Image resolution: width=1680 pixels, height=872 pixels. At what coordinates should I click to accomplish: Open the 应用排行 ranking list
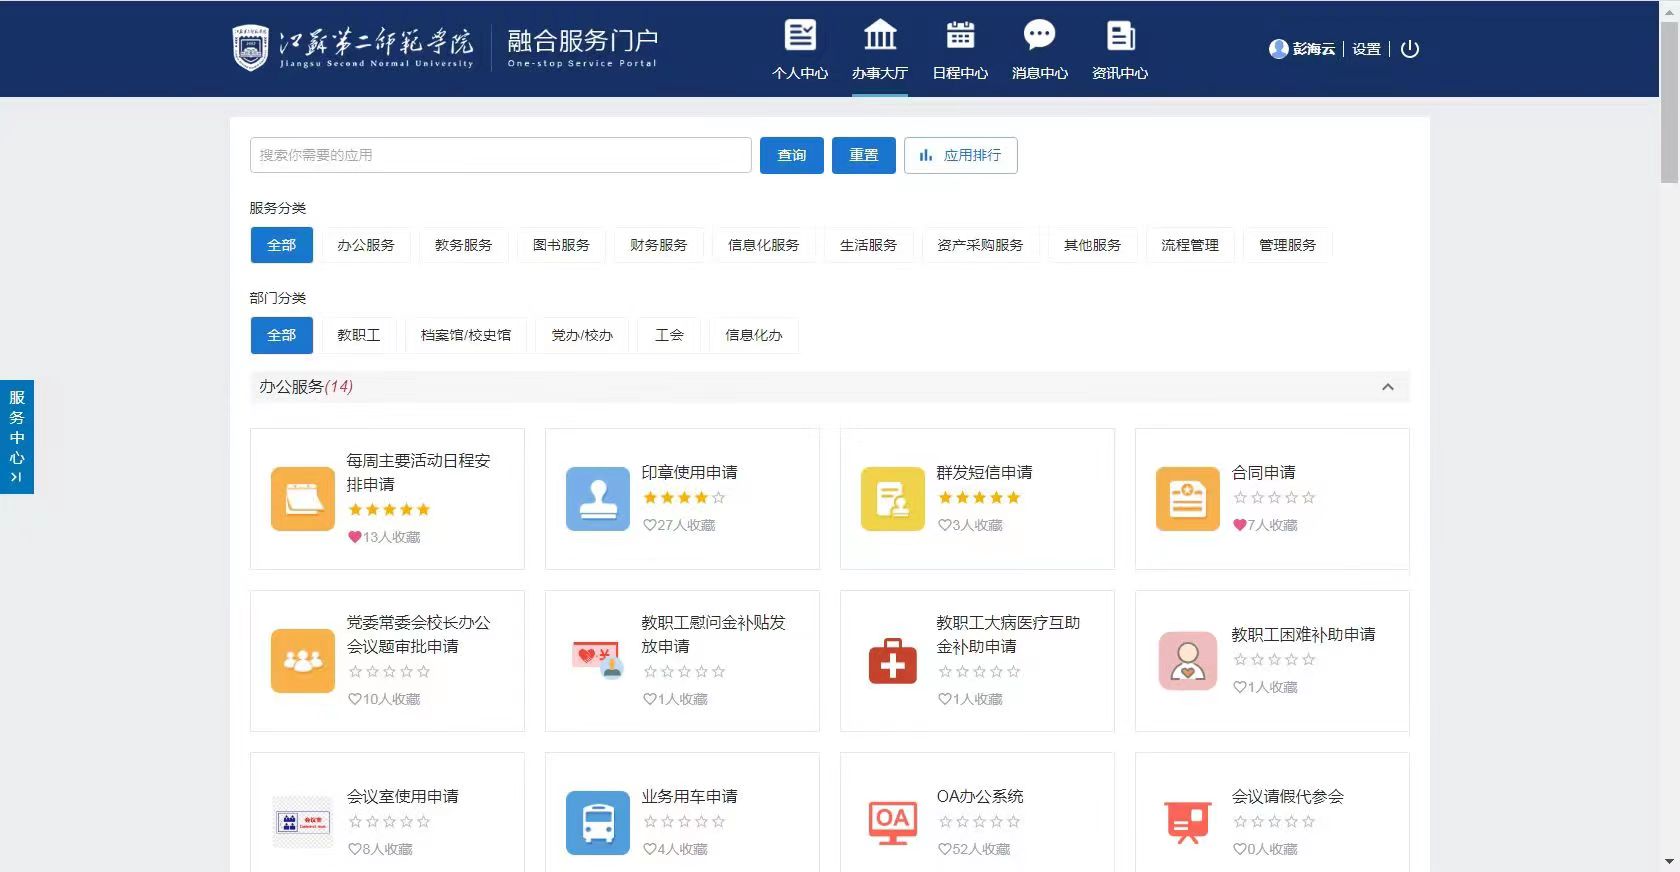[960, 156]
